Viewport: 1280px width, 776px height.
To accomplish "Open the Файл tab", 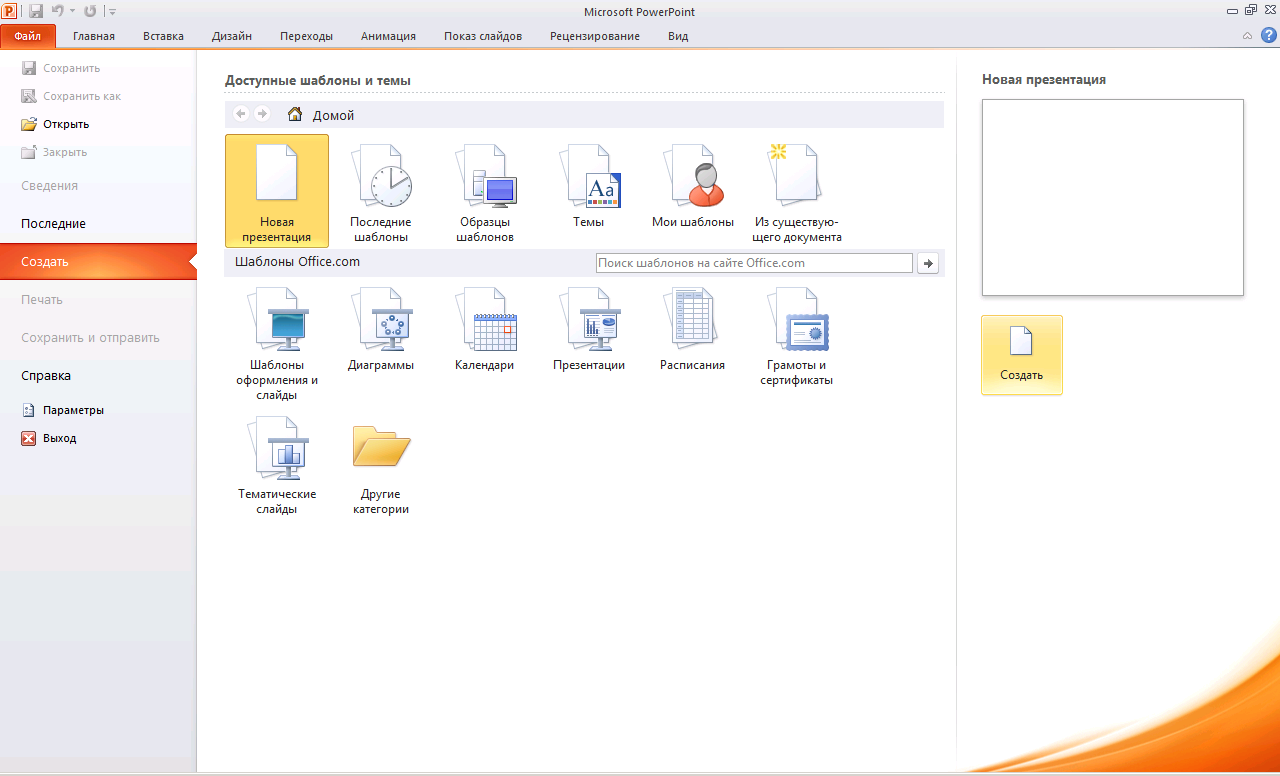I will (x=28, y=36).
